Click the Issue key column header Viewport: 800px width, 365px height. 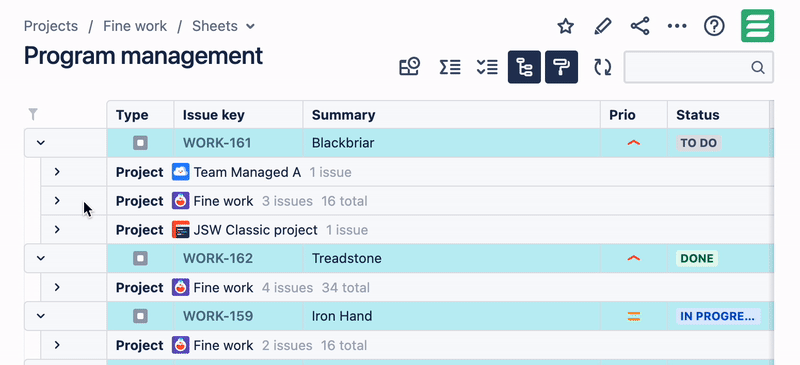238,115
